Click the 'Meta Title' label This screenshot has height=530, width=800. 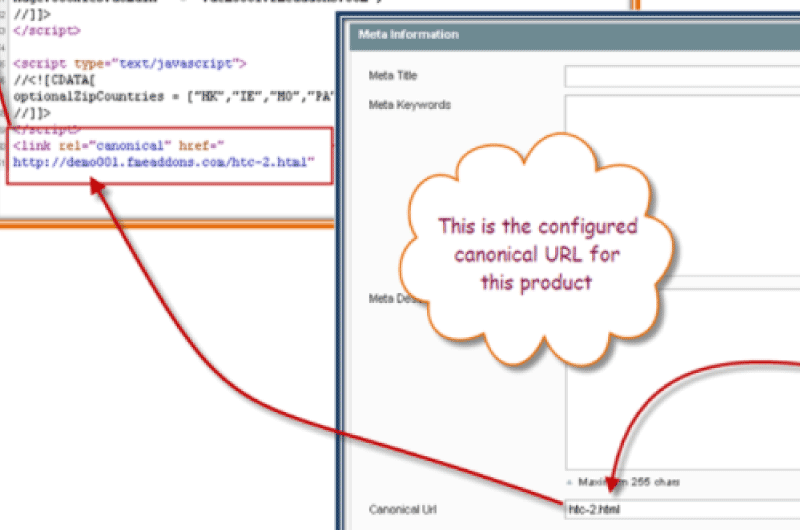pyautogui.click(x=393, y=75)
